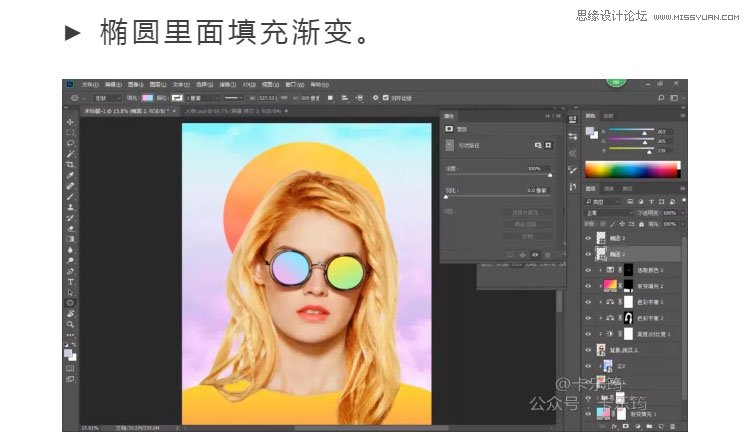This screenshot has height=443, width=750.
Task: Select the Crop tool
Action: (x=70, y=164)
